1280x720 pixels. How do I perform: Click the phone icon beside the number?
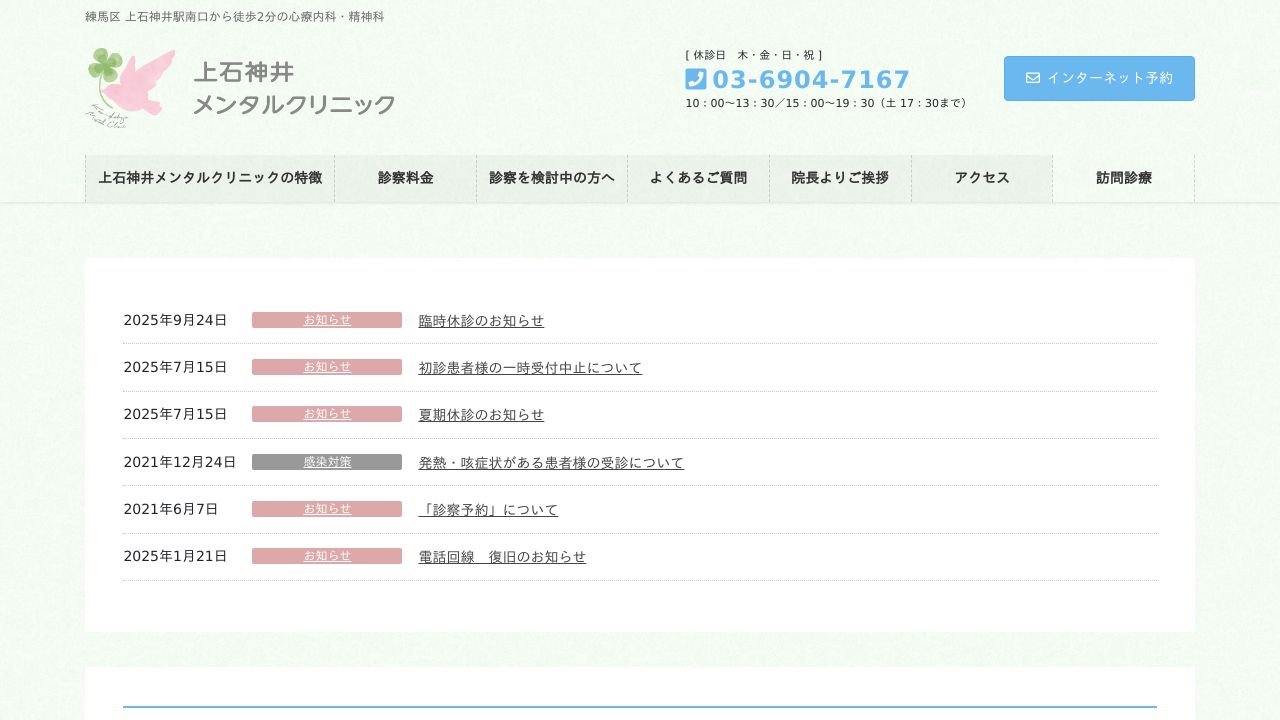tap(696, 79)
